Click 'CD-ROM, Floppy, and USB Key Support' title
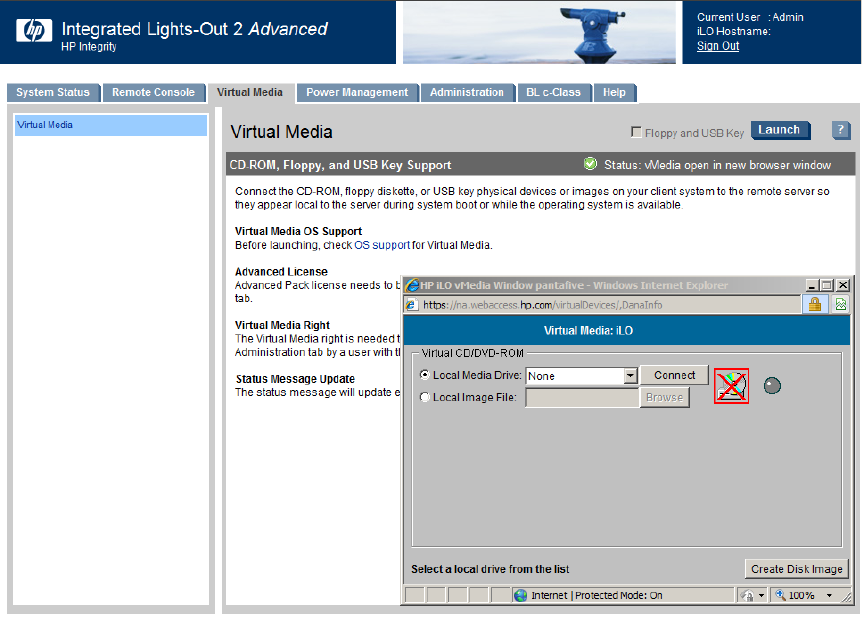Viewport: 864px width, 618px height. pyautogui.click(x=340, y=165)
